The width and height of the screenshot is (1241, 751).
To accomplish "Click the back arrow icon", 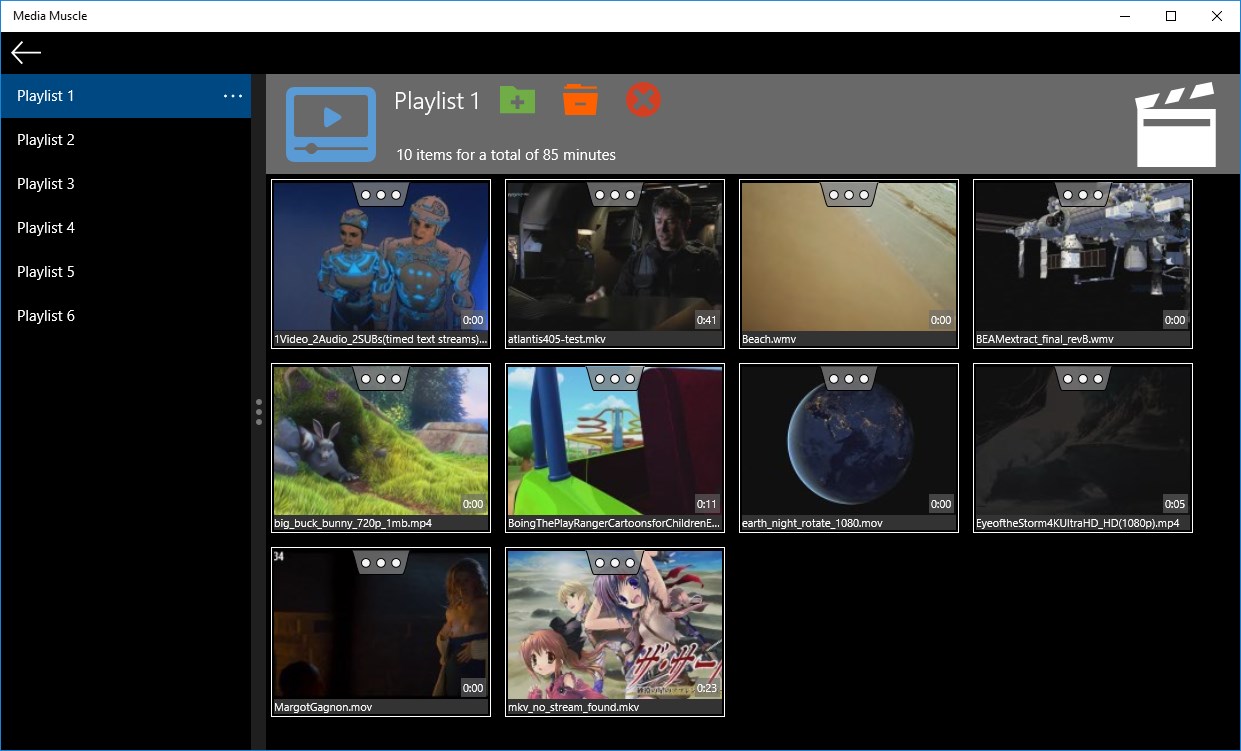I will point(26,53).
